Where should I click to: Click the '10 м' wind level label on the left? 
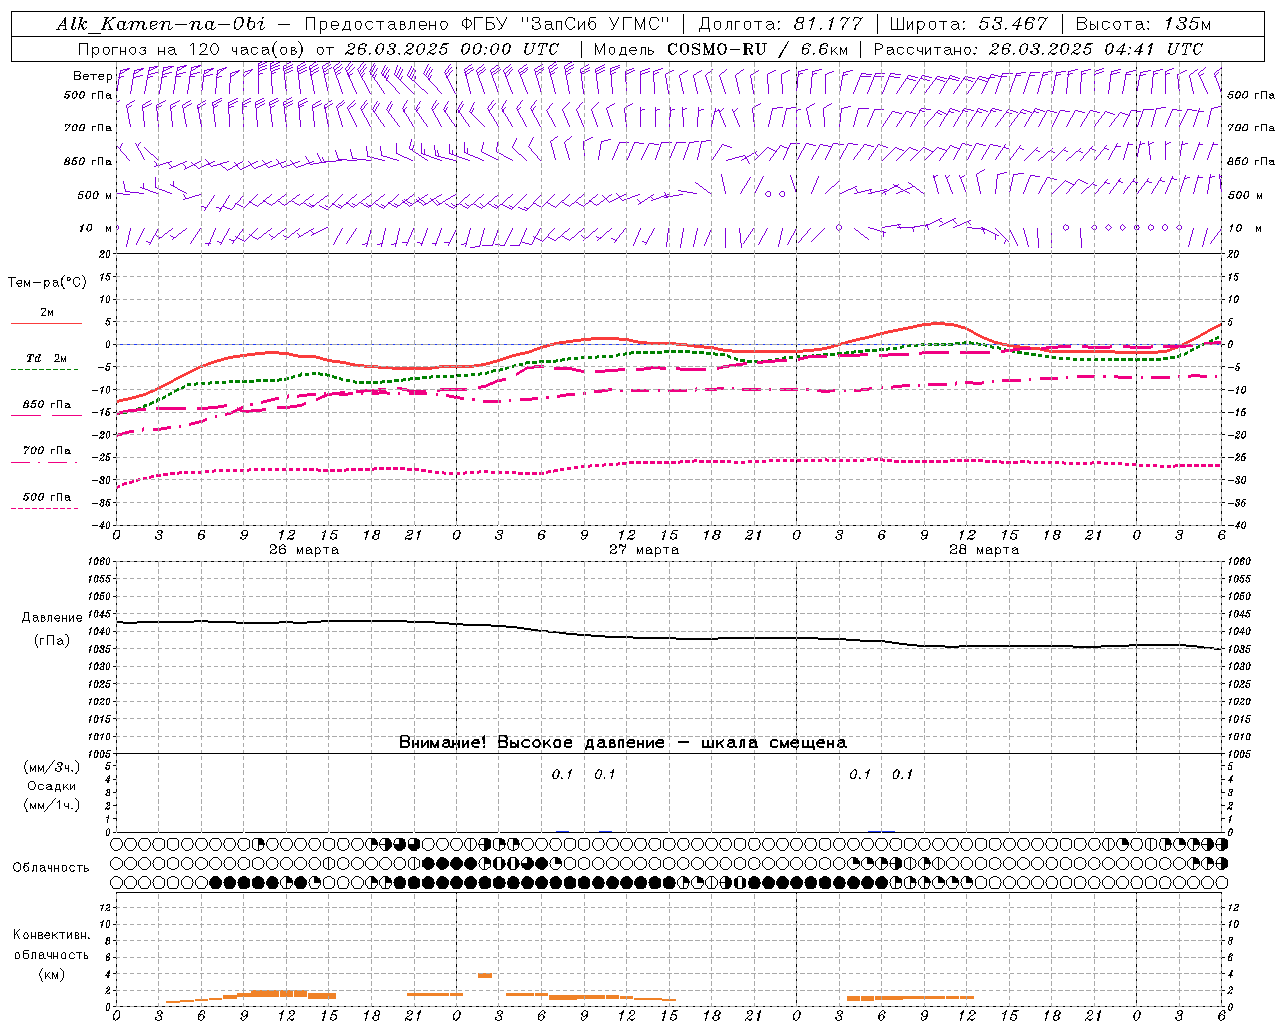pos(96,228)
